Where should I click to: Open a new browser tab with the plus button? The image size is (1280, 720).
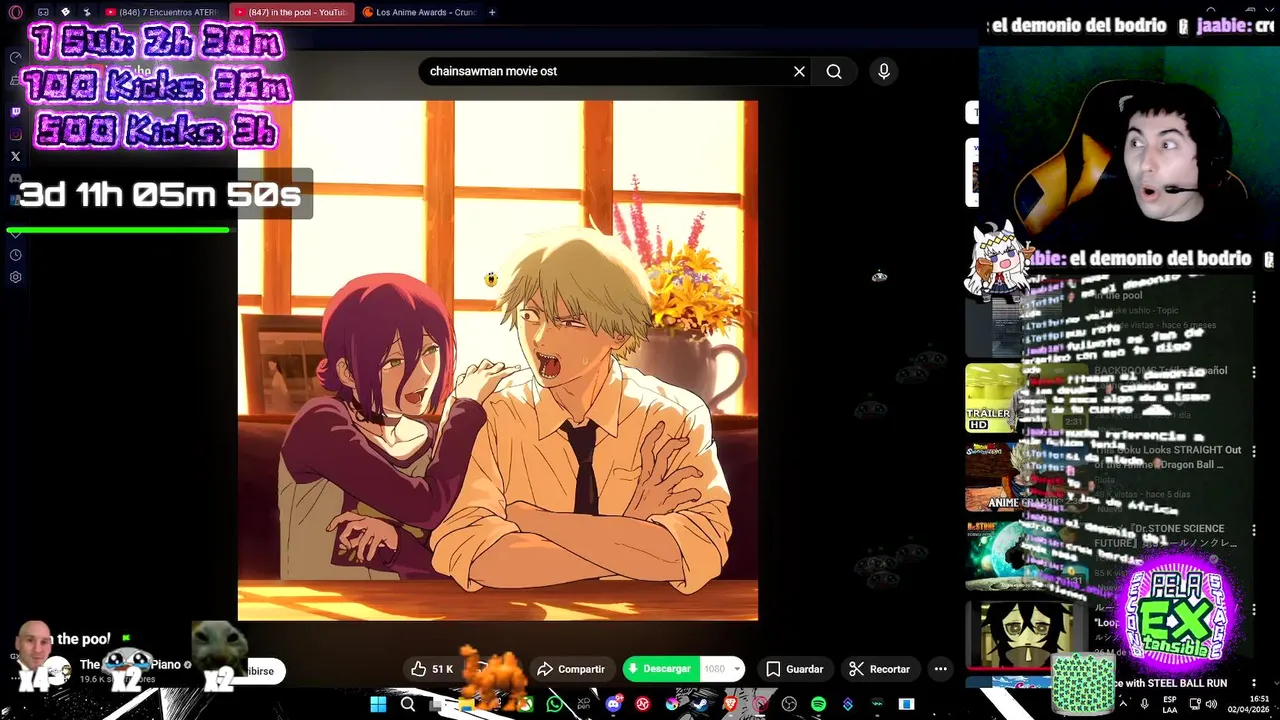tap(492, 12)
